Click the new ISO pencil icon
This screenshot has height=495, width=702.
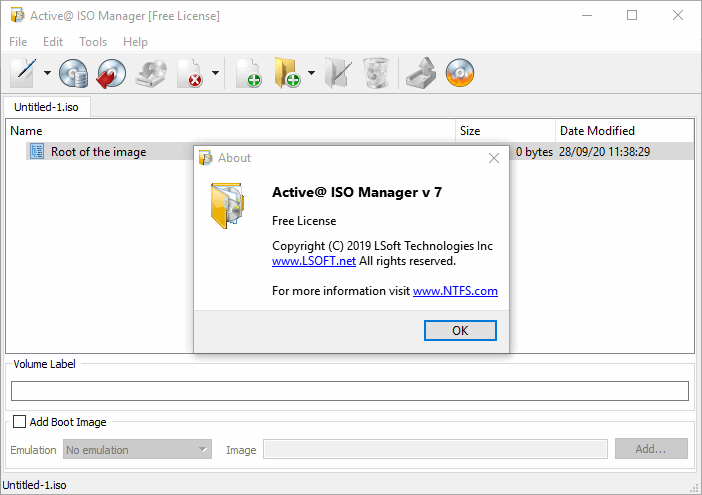click(24, 73)
